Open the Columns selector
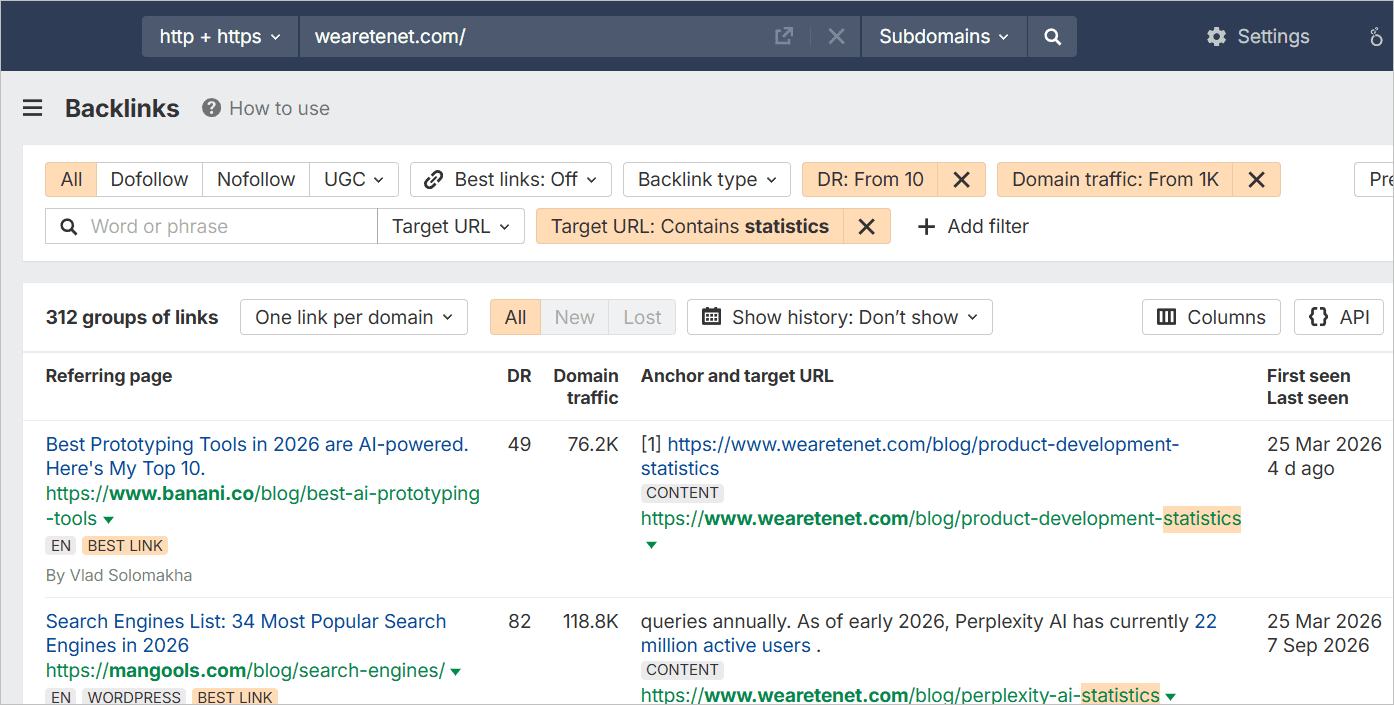The height and width of the screenshot is (705, 1394). pyautogui.click(x=1211, y=317)
